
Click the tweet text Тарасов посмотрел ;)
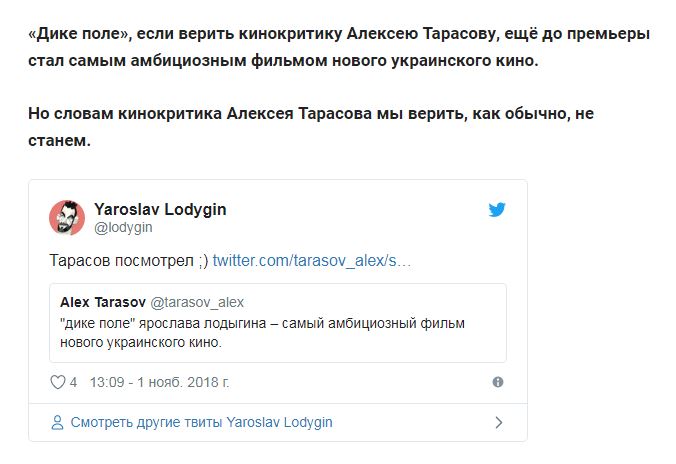tap(129, 260)
